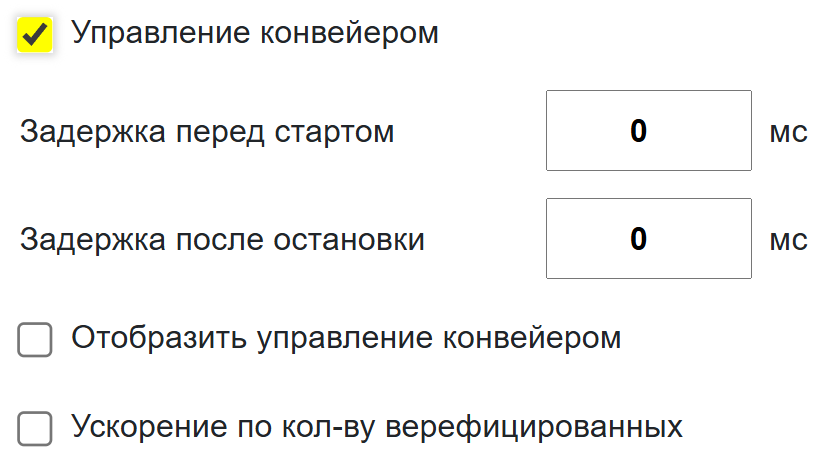The image size is (831, 476).
Task: Click the Управление конвейером label text
Action: click(255, 33)
